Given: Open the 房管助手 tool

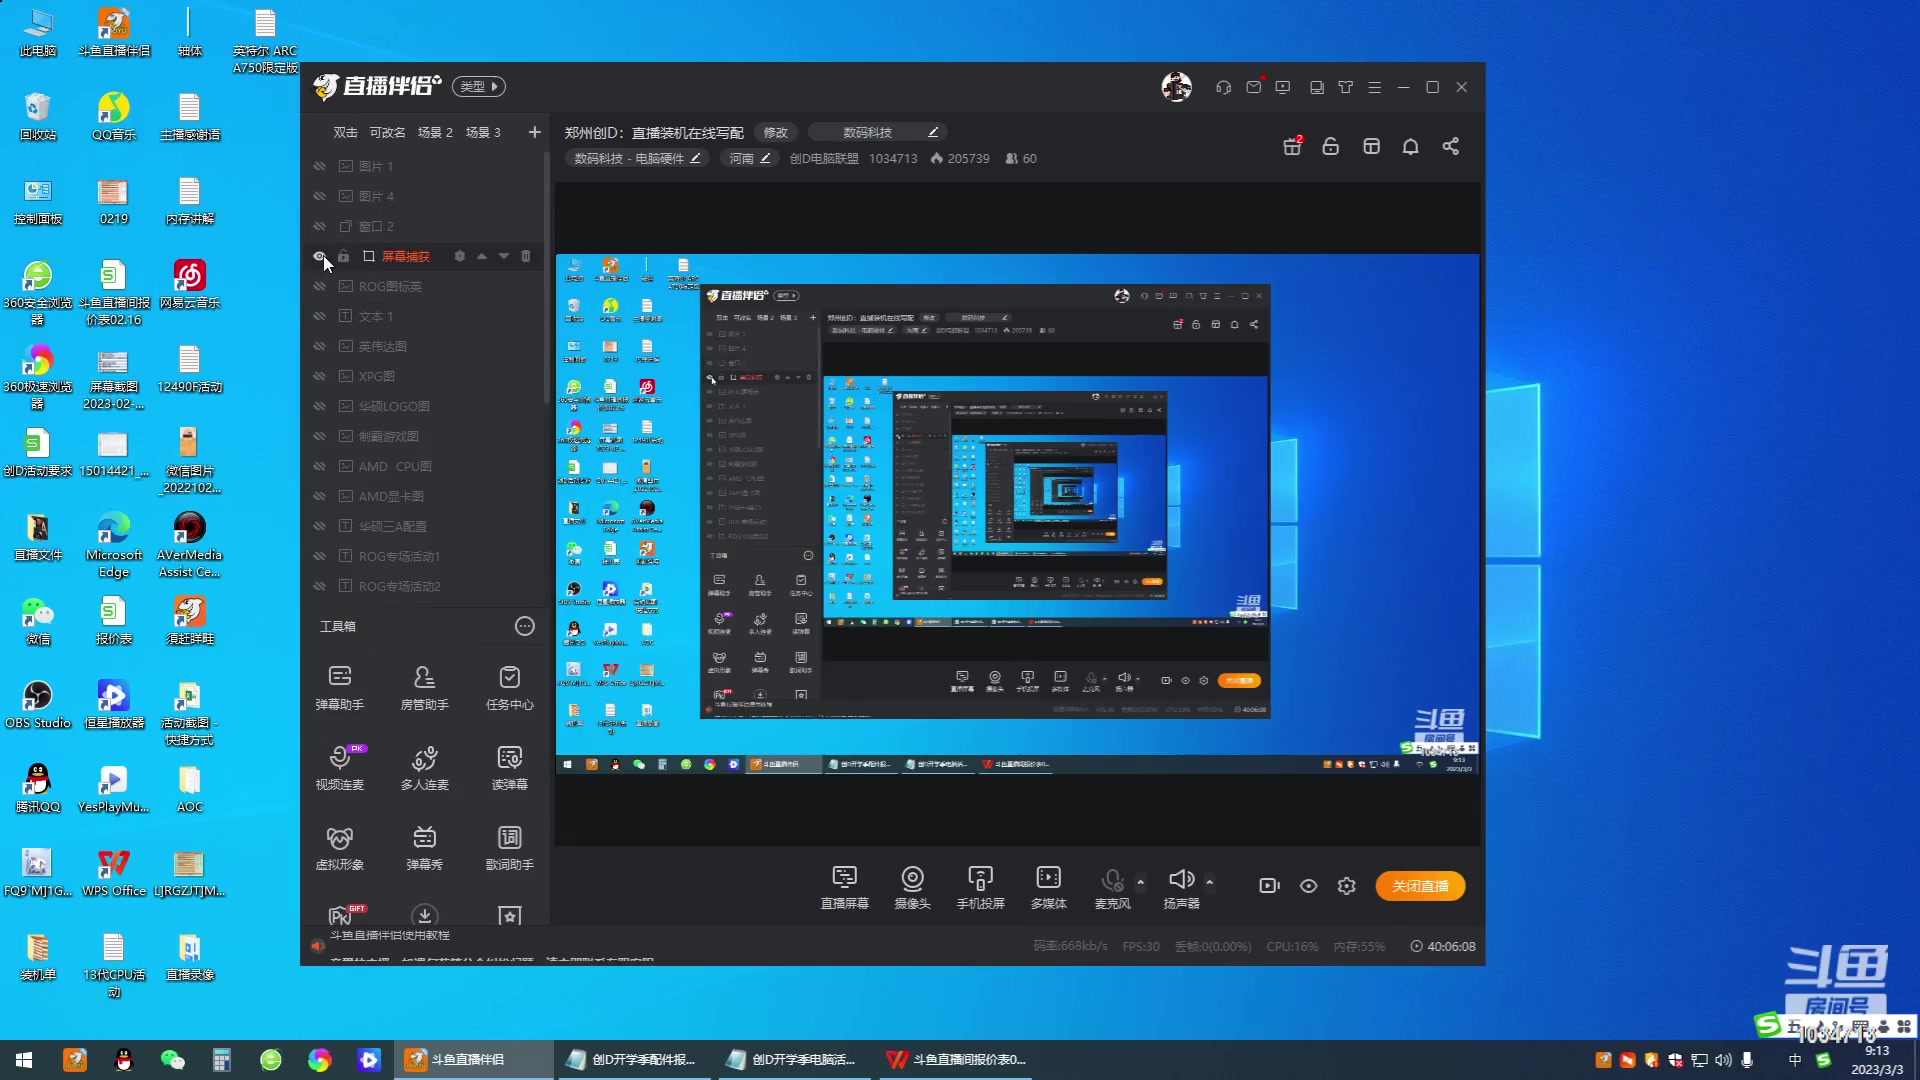Looking at the screenshot, I should 425,688.
